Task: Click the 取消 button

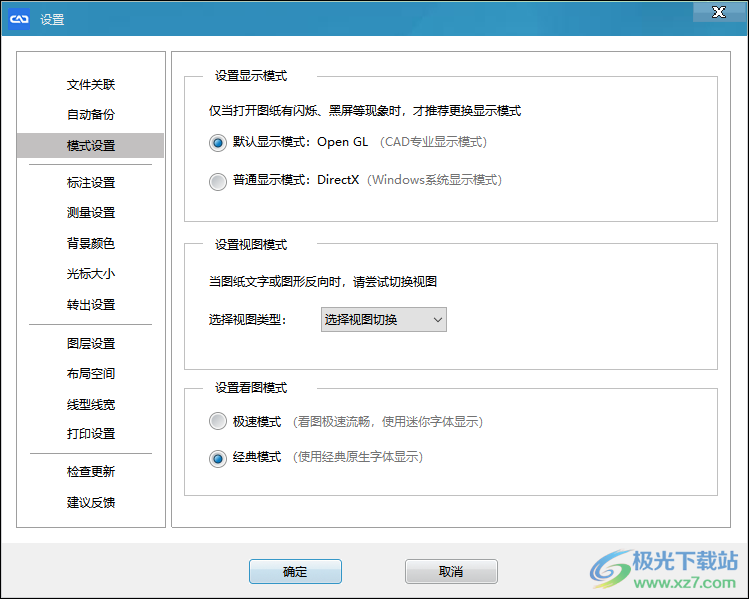Action: (x=451, y=571)
